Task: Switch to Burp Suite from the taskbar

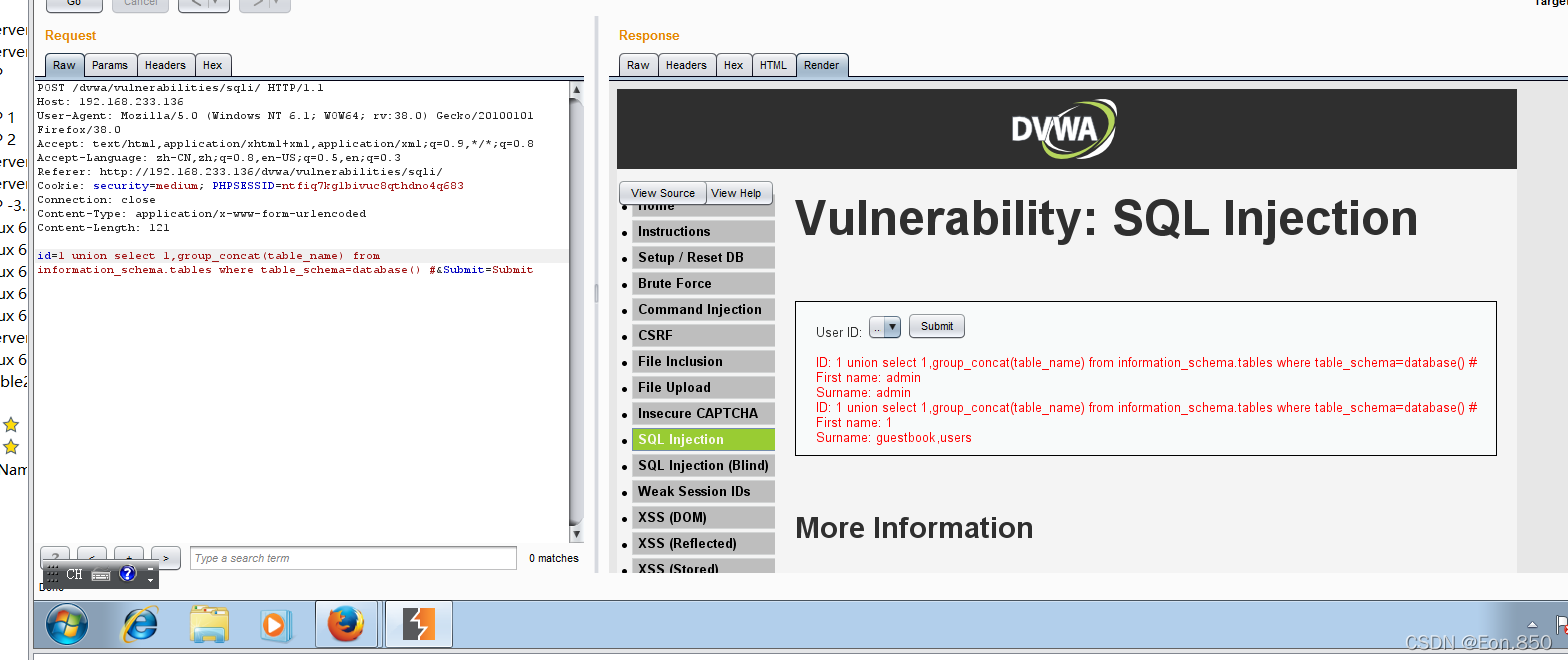Action: point(419,624)
